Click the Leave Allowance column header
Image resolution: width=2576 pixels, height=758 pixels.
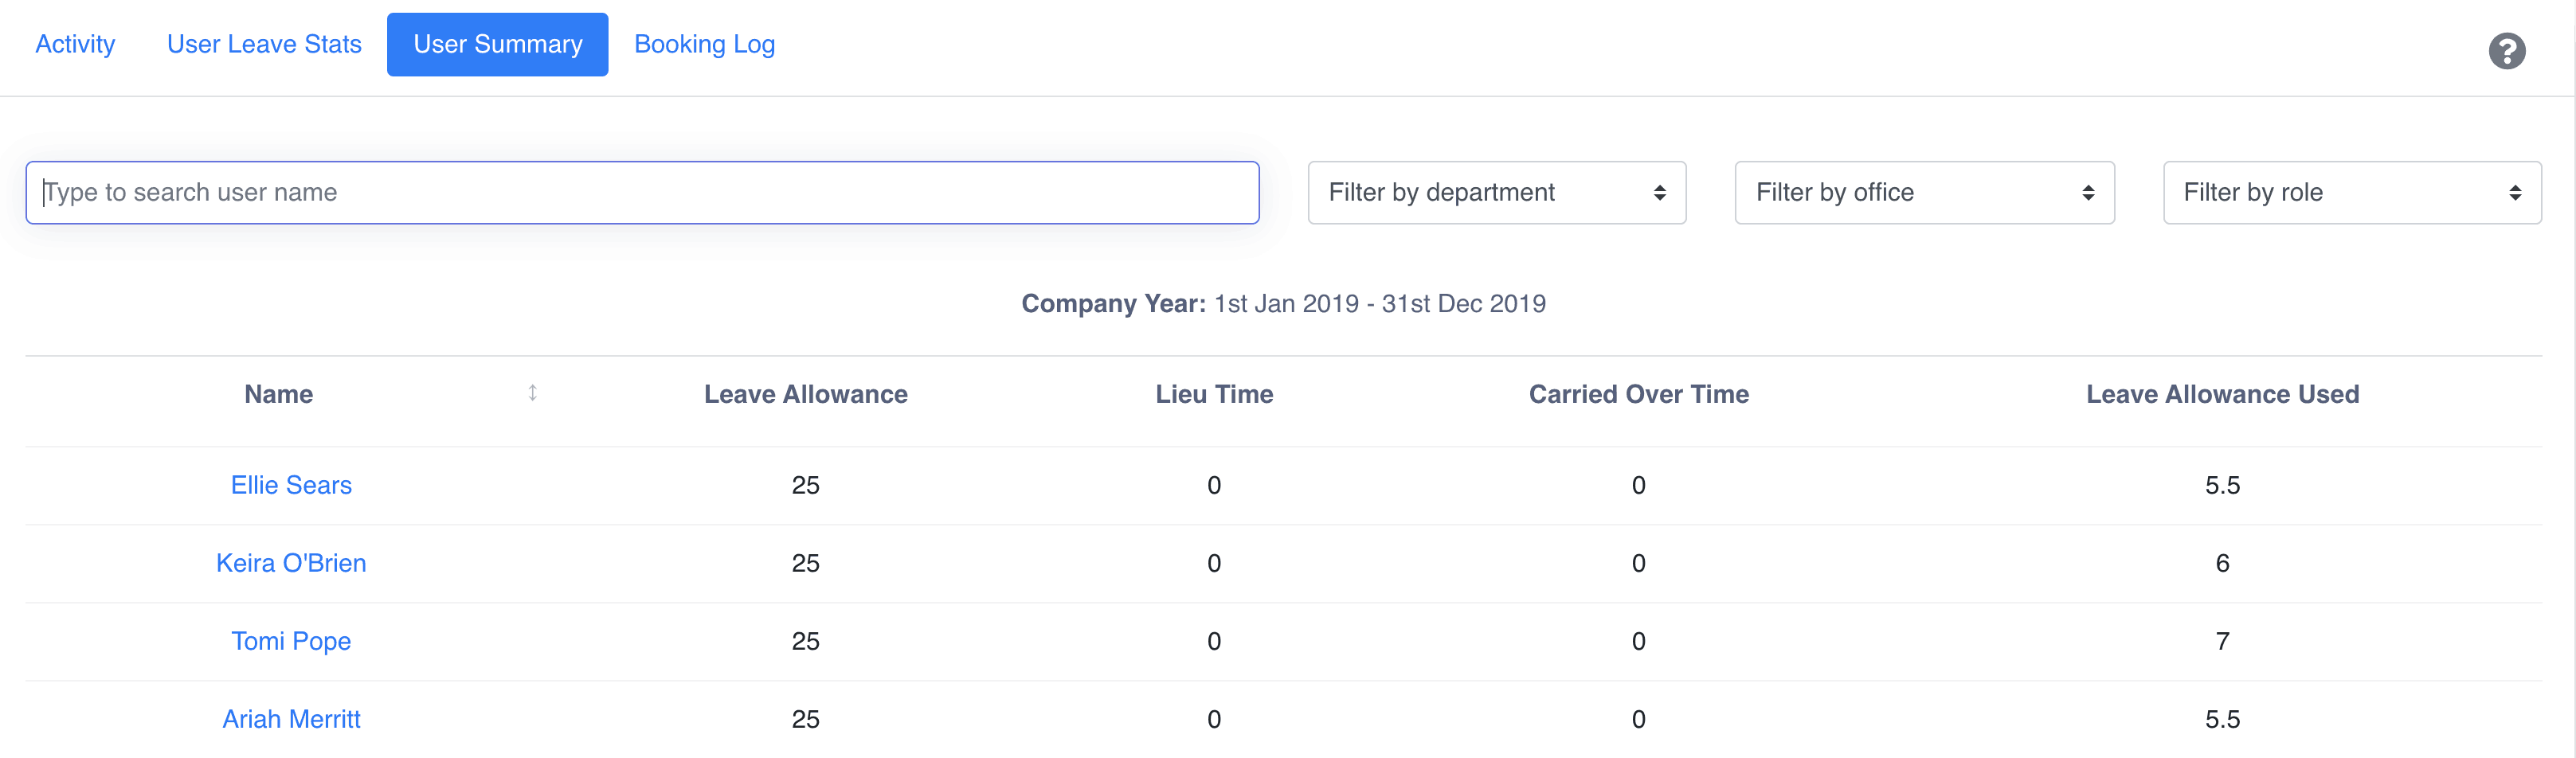tap(805, 394)
